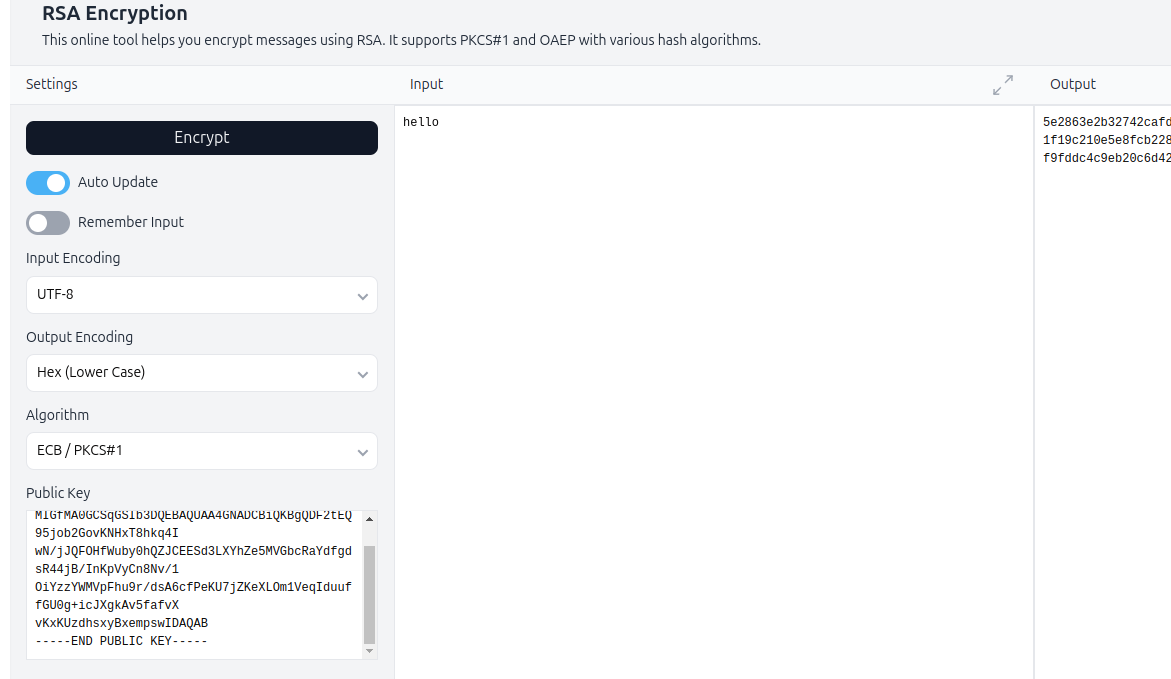1171x679 pixels.
Task: Click the Output text area with hex result
Action: (1104, 392)
